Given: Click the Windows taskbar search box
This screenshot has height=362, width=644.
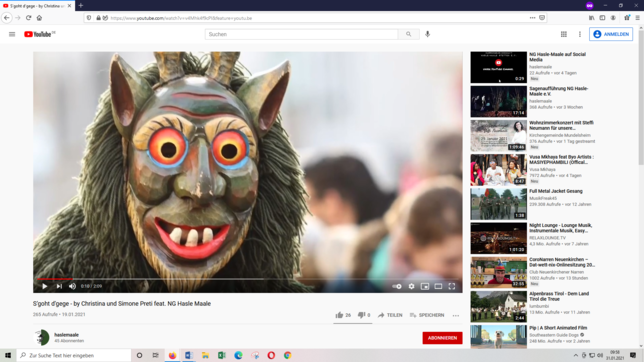Looking at the screenshot, I should click(74, 355).
